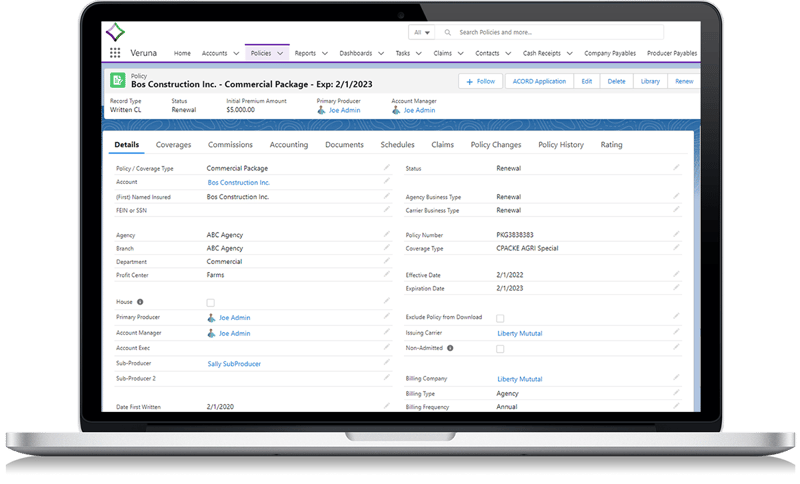
Task: Edit First Named Insured pencil icon
Action: (x=387, y=196)
